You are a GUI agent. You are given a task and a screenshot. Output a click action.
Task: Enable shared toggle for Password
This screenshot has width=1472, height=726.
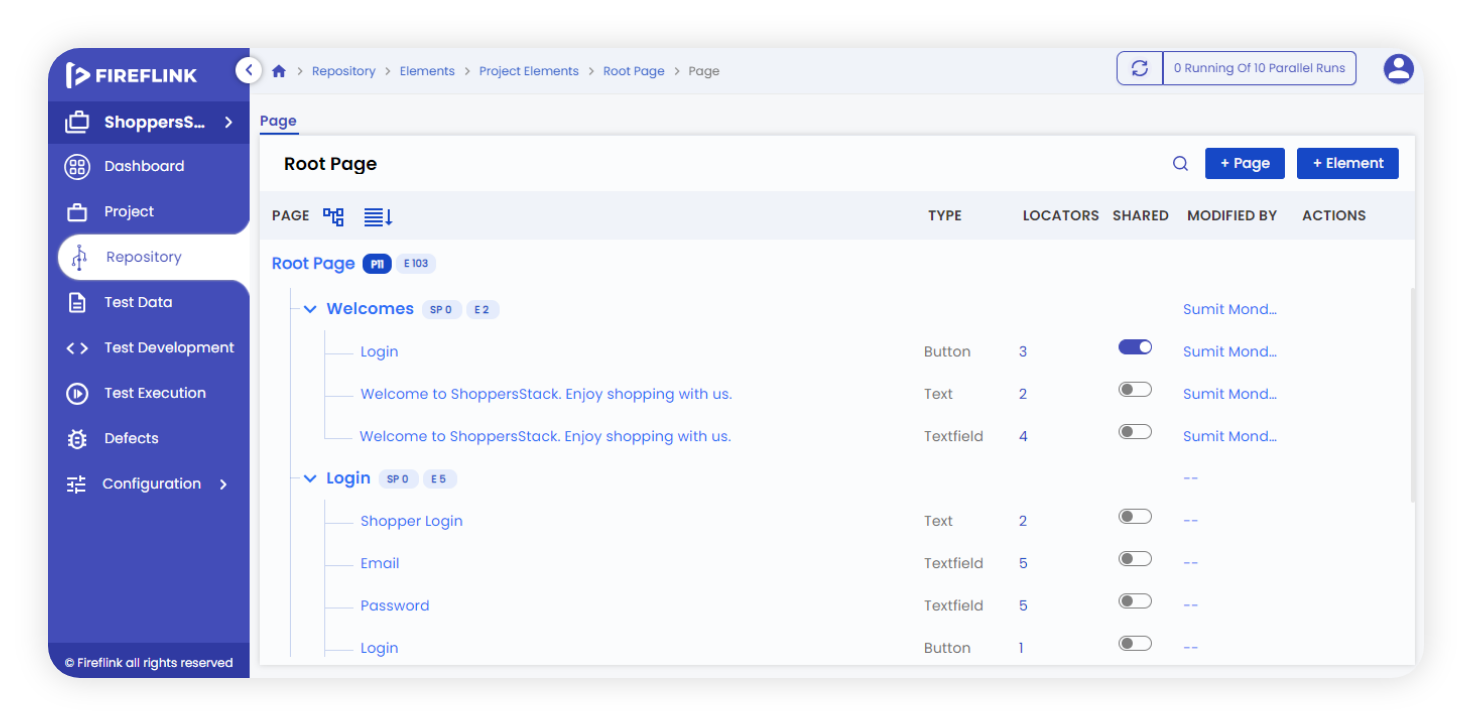(1135, 601)
